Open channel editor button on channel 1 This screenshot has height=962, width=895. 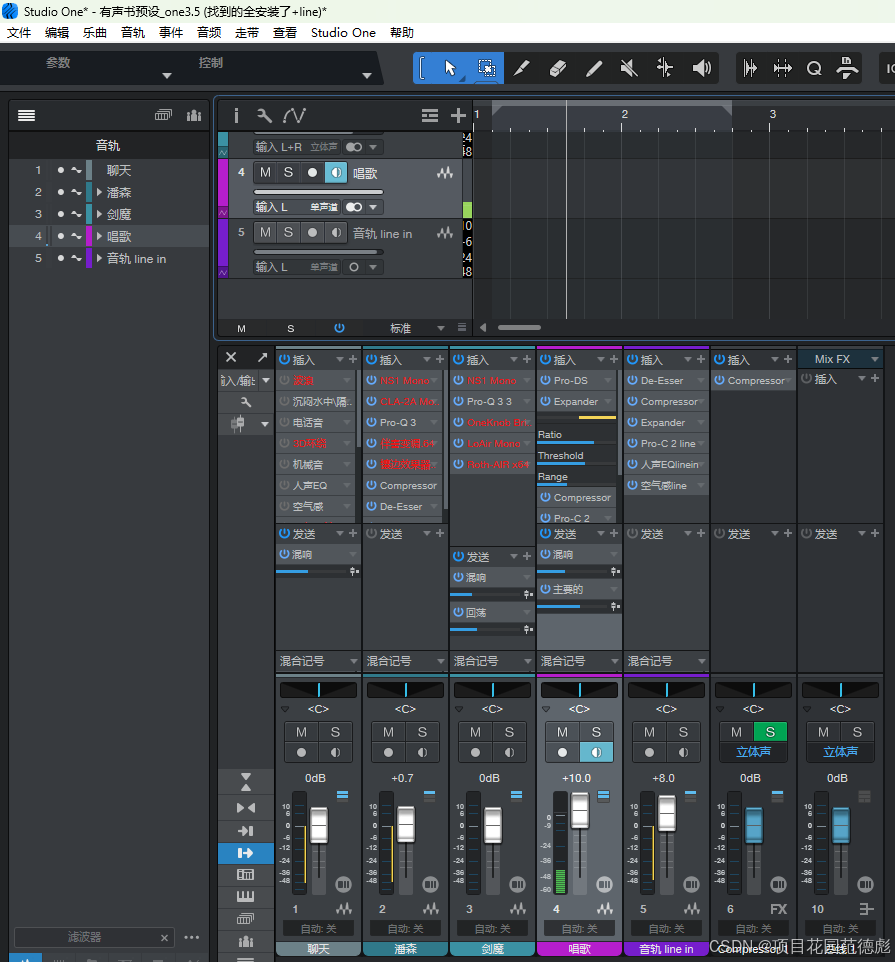(x=344, y=884)
